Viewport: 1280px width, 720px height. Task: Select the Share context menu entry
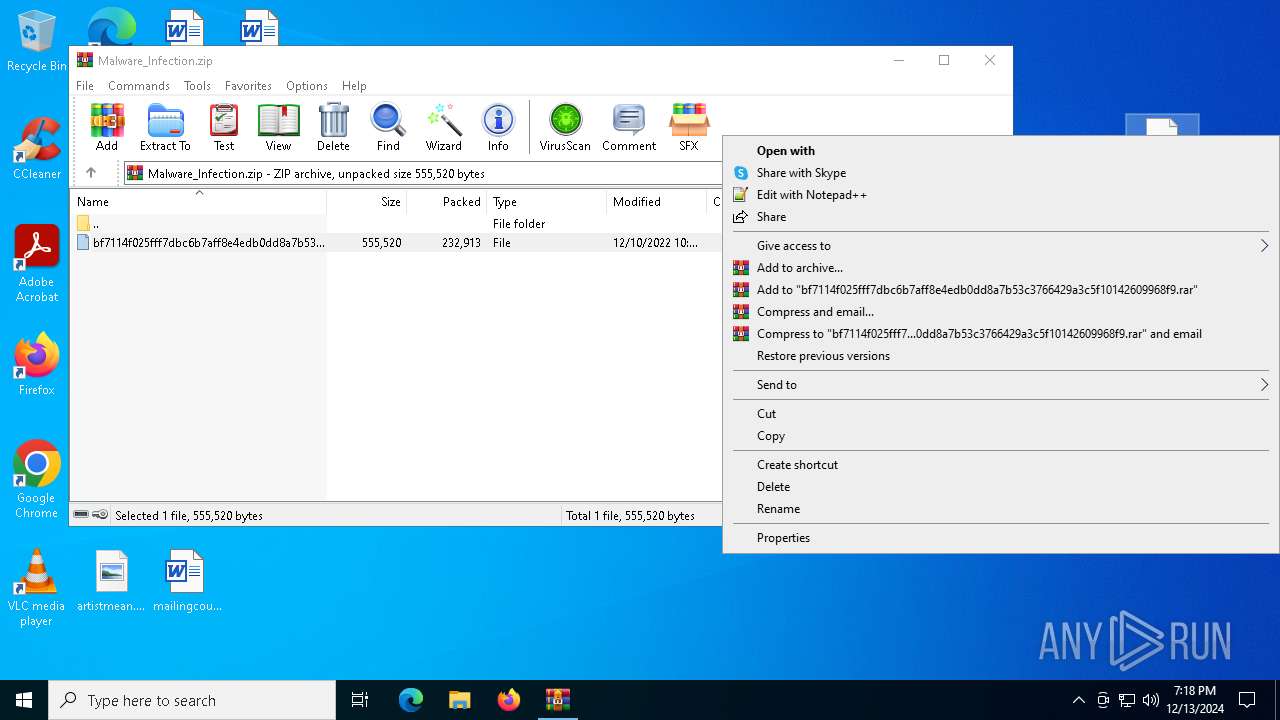coord(1000,217)
